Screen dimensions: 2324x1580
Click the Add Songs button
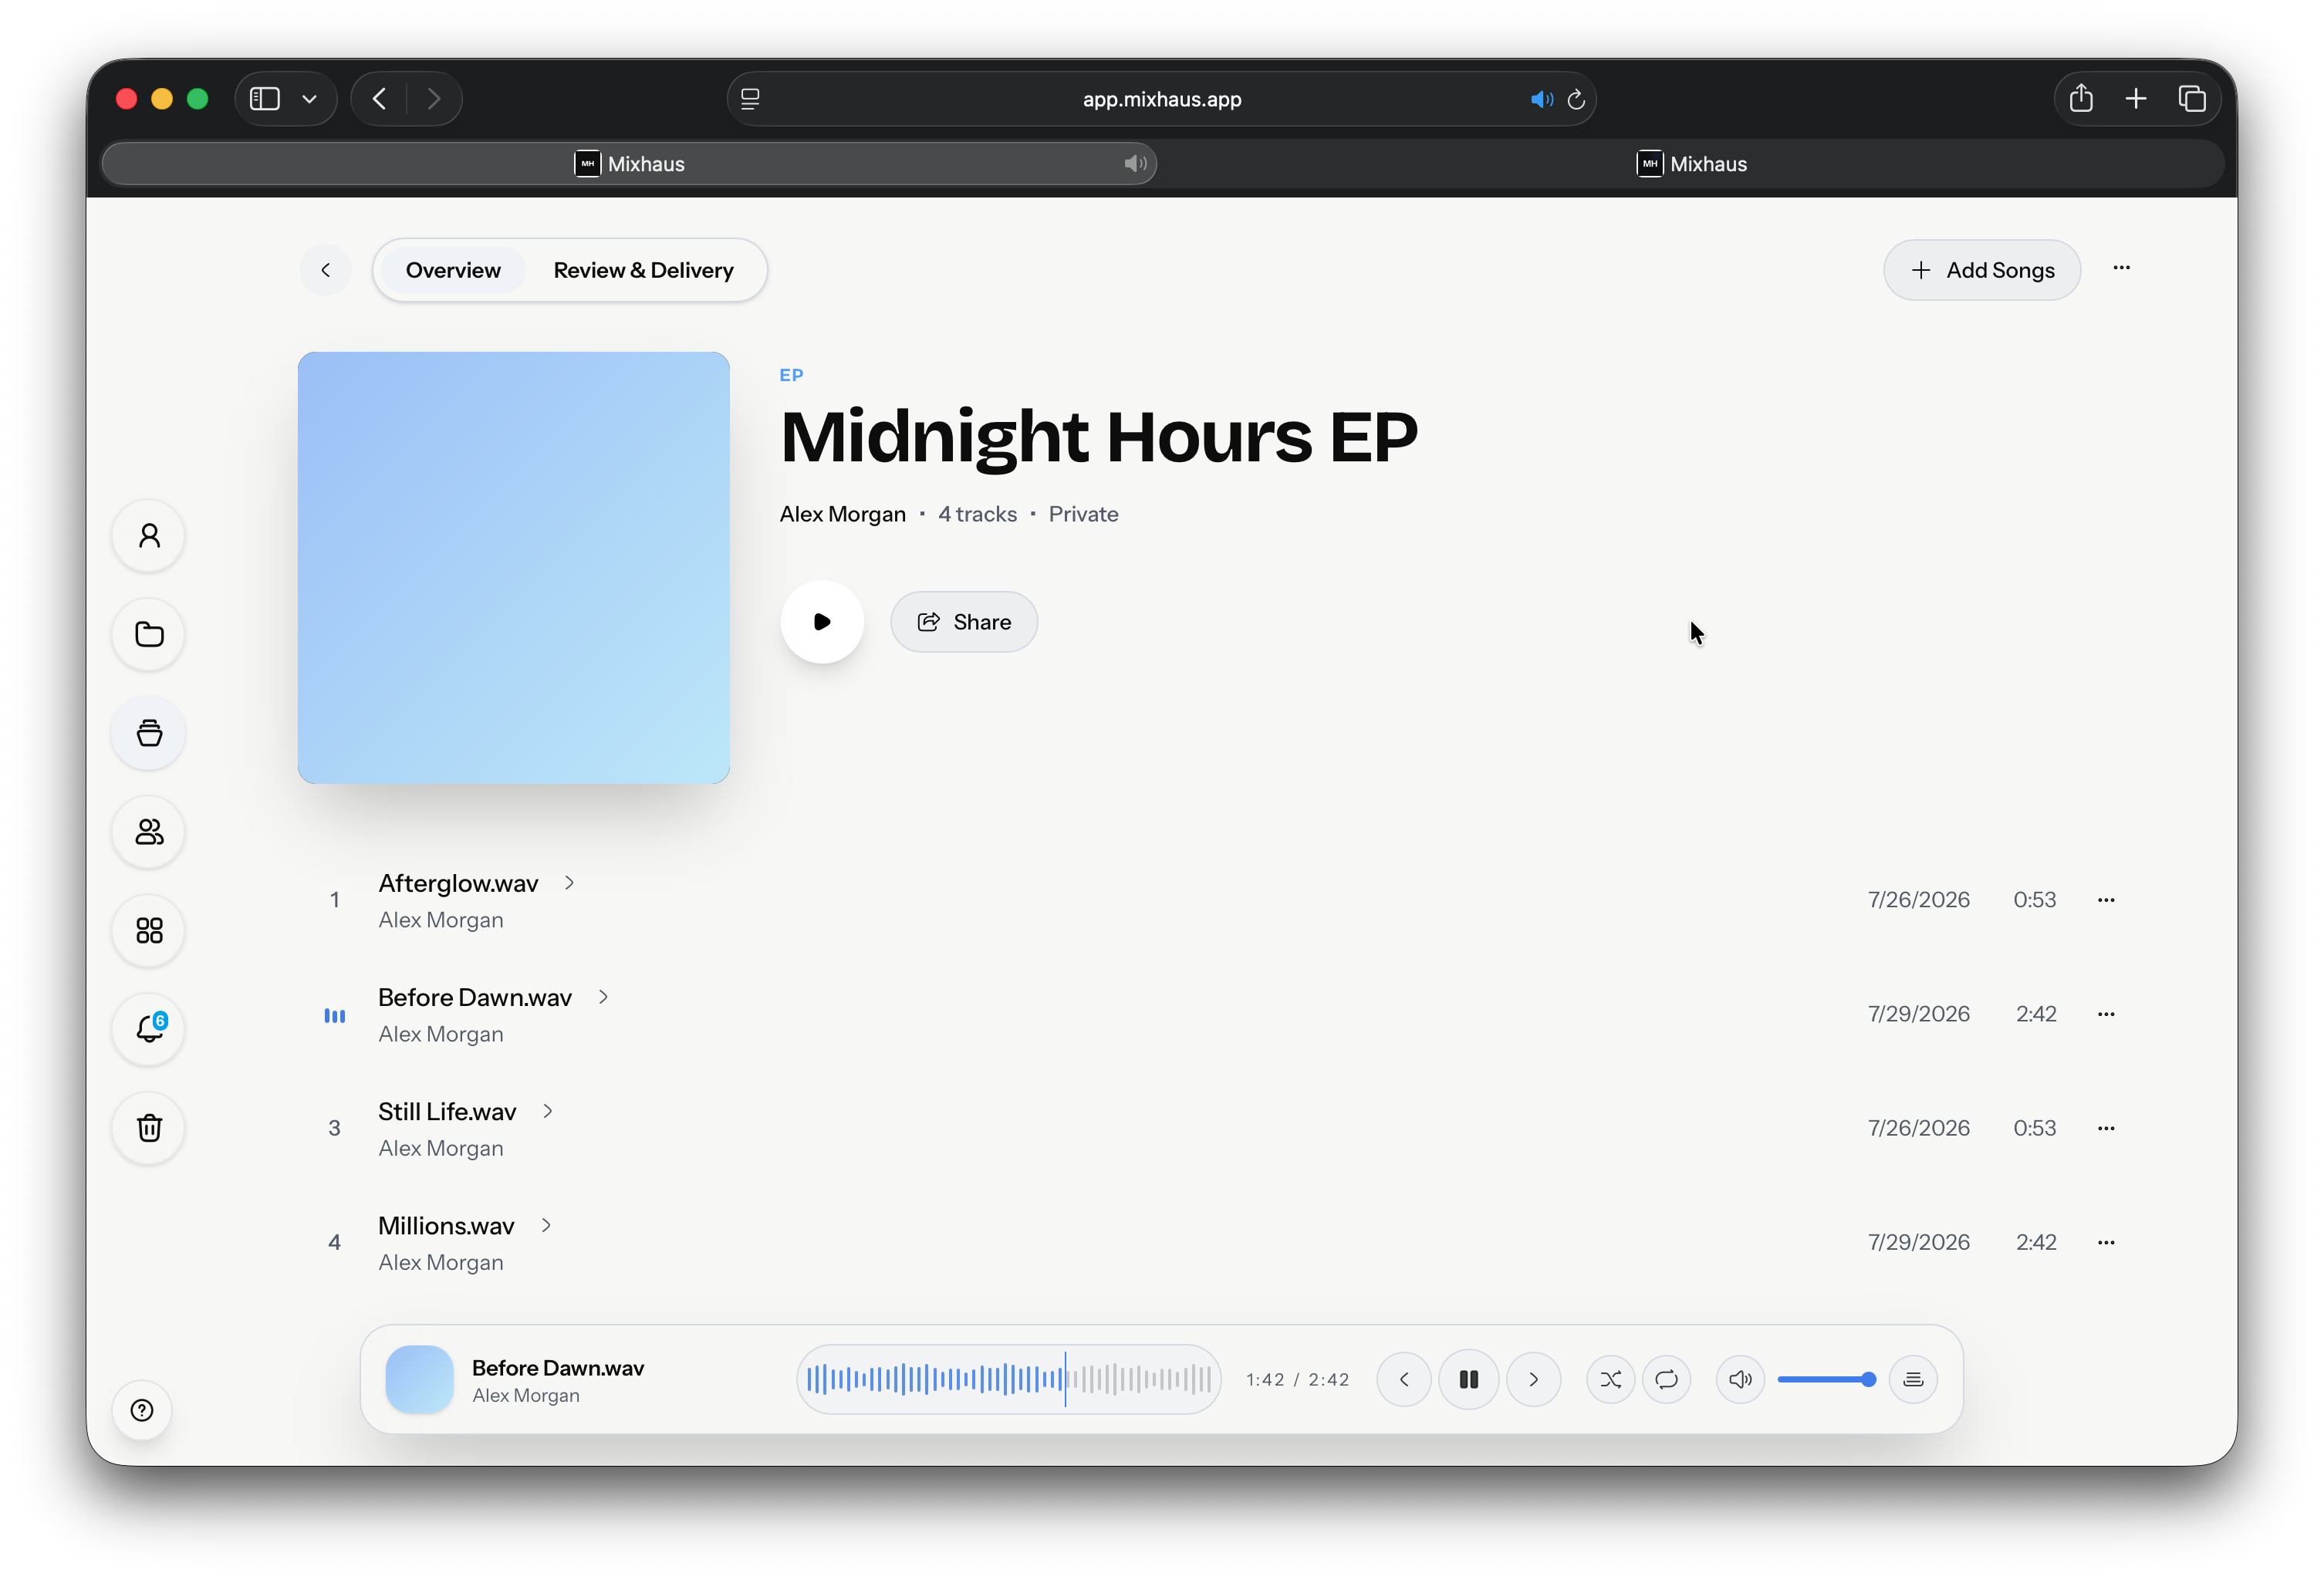(1982, 270)
